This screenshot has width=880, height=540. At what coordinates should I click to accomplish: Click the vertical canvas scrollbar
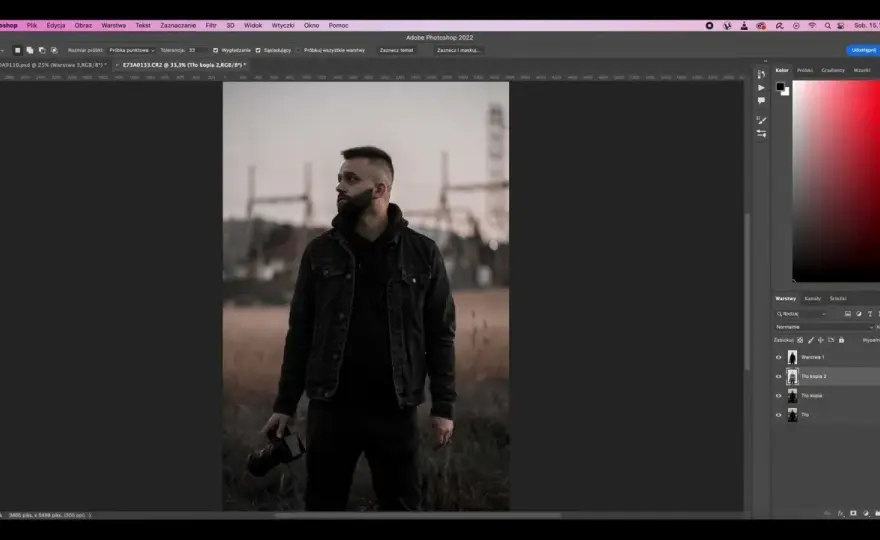(747, 292)
